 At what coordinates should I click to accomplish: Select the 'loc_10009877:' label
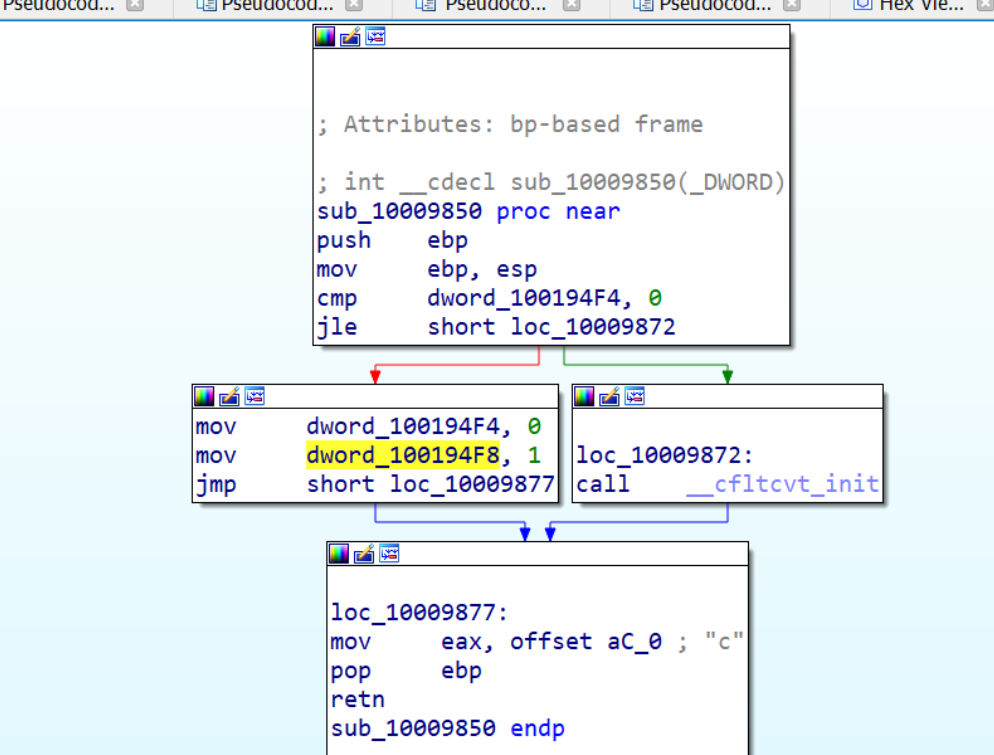(419, 612)
